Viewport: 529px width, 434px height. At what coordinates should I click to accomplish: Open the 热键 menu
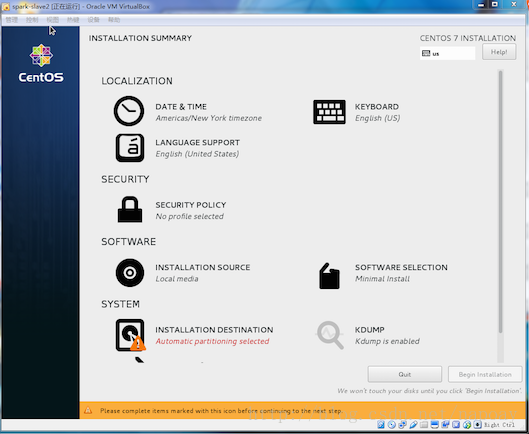[x=73, y=20]
